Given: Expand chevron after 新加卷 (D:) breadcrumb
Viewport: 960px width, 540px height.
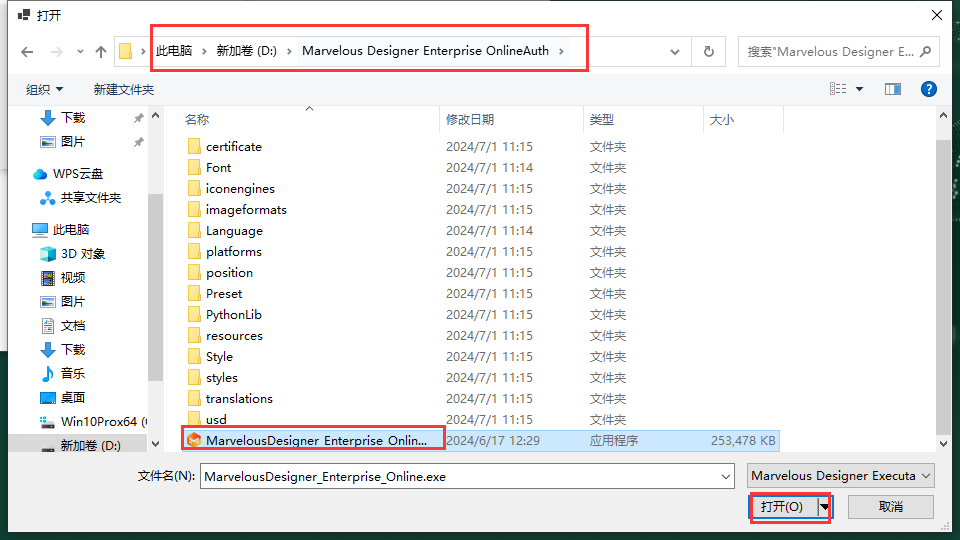Looking at the screenshot, I should [289, 51].
